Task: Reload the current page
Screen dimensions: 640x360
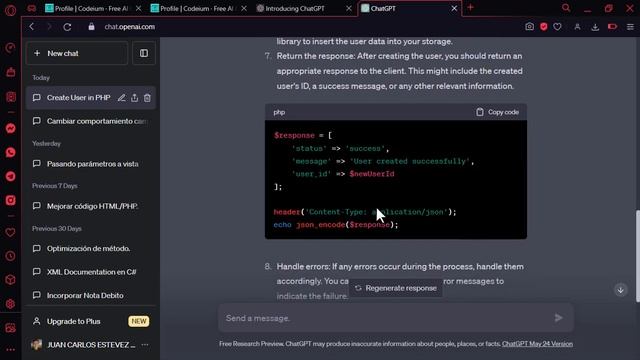Action: tap(67, 27)
